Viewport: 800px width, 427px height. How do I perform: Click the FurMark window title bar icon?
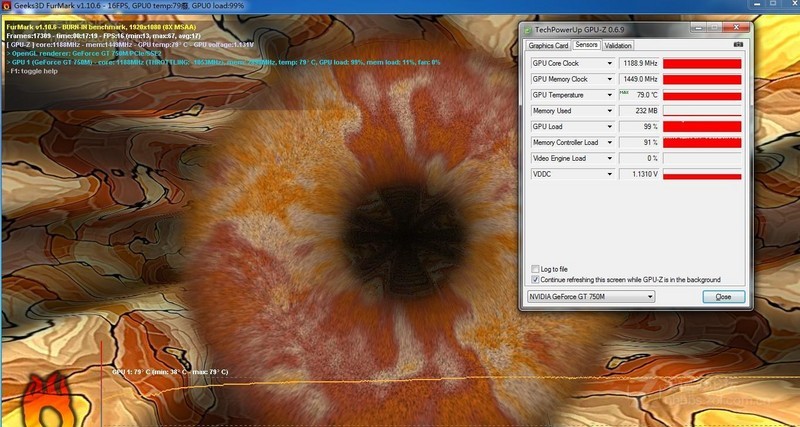click(6, 6)
